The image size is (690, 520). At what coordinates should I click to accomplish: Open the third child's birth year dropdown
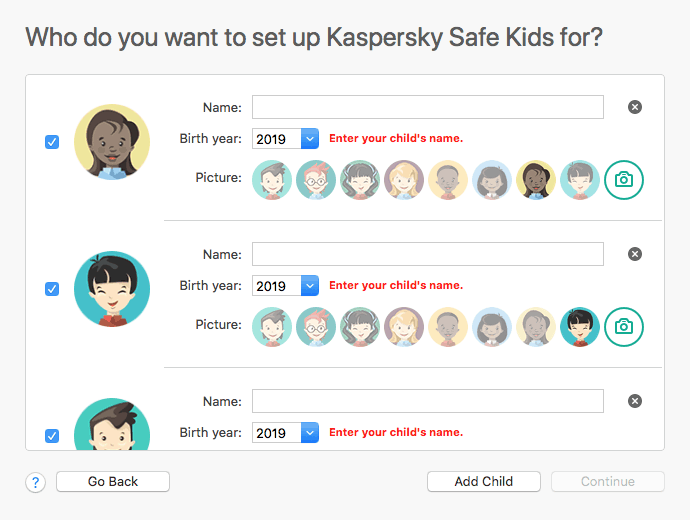285,433
